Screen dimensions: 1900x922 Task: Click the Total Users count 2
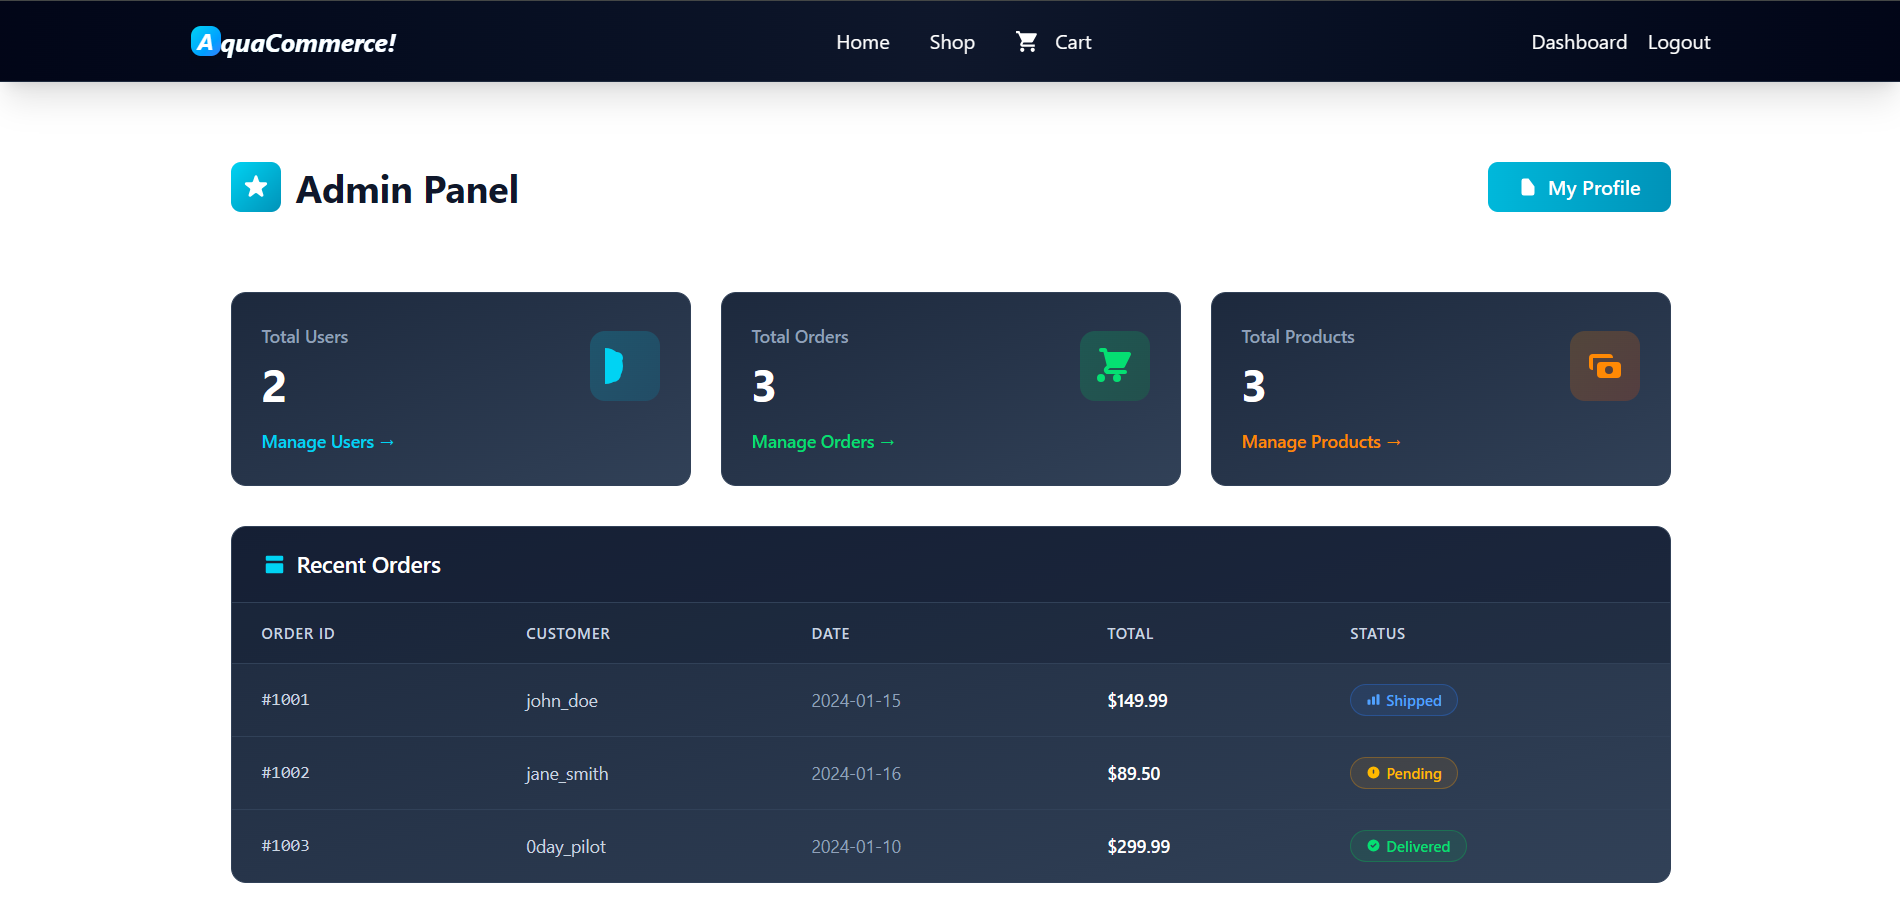tap(274, 386)
